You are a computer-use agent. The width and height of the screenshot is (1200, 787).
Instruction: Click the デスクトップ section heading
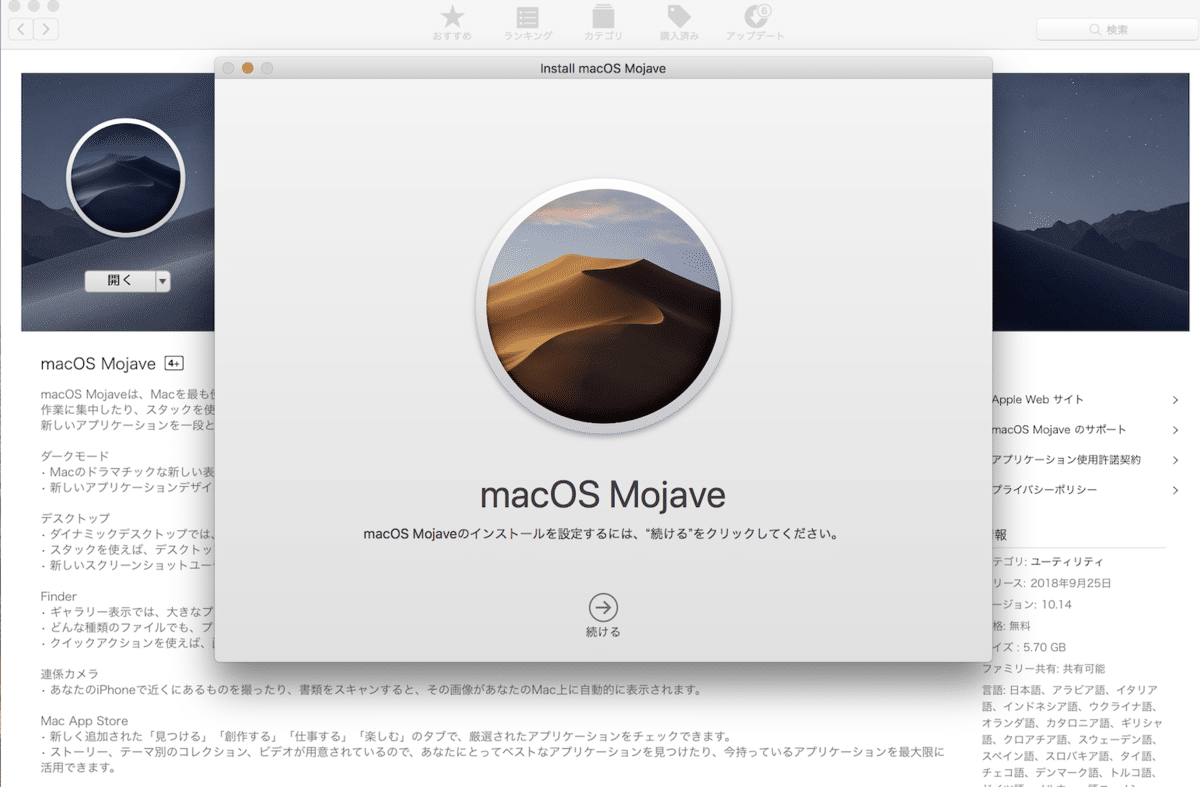pyautogui.click(x=75, y=518)
